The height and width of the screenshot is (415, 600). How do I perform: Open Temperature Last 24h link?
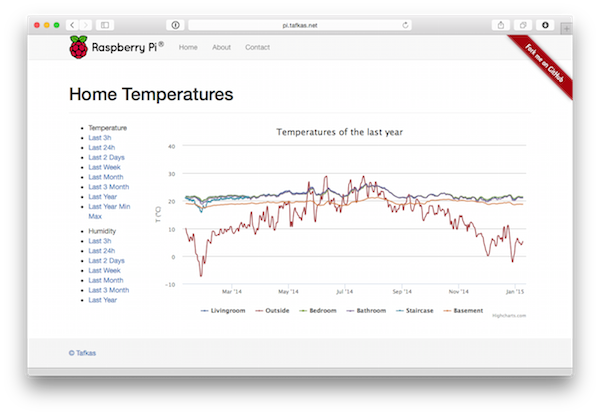click(102, 148)
